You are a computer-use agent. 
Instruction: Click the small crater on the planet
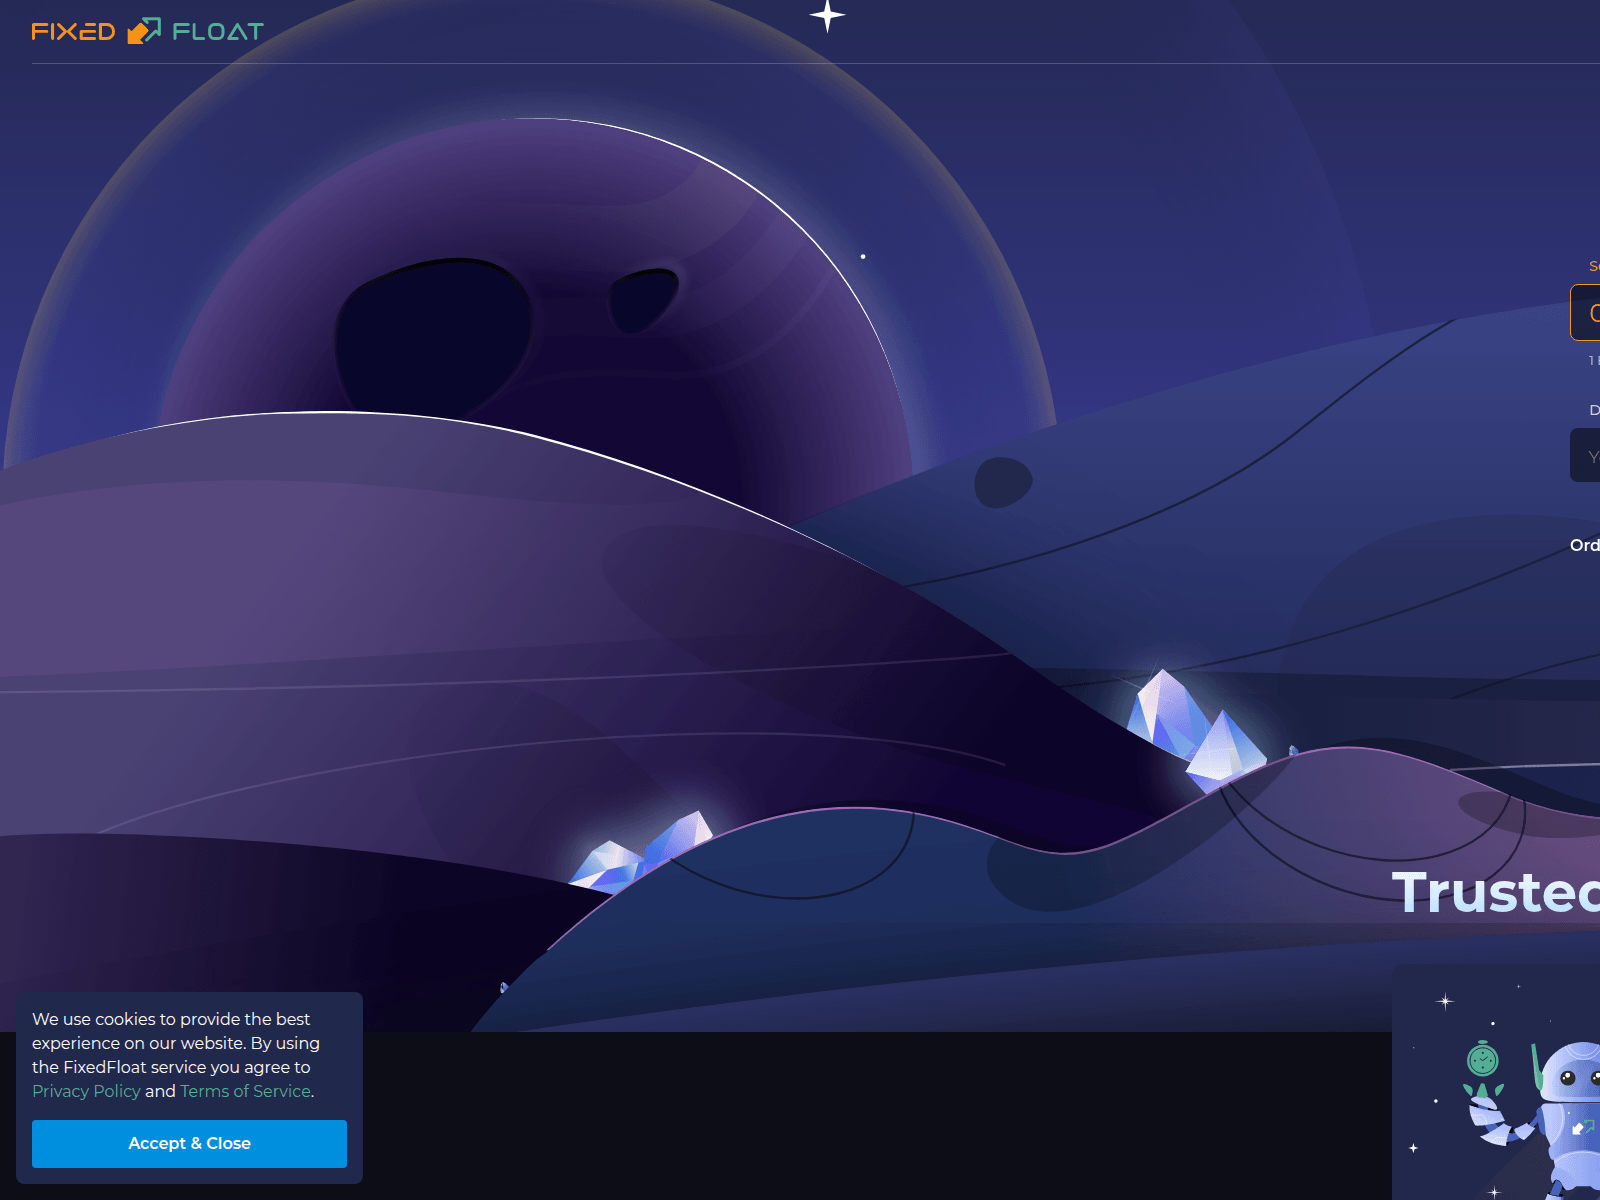click(643, 298)
